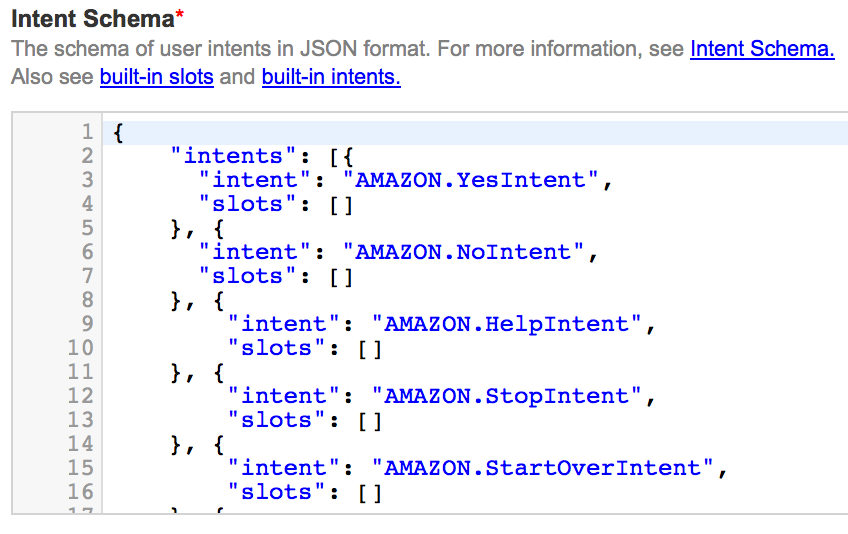848x534 pixels.
Task: Click line number 1 in the gutter
Action: 86,132
